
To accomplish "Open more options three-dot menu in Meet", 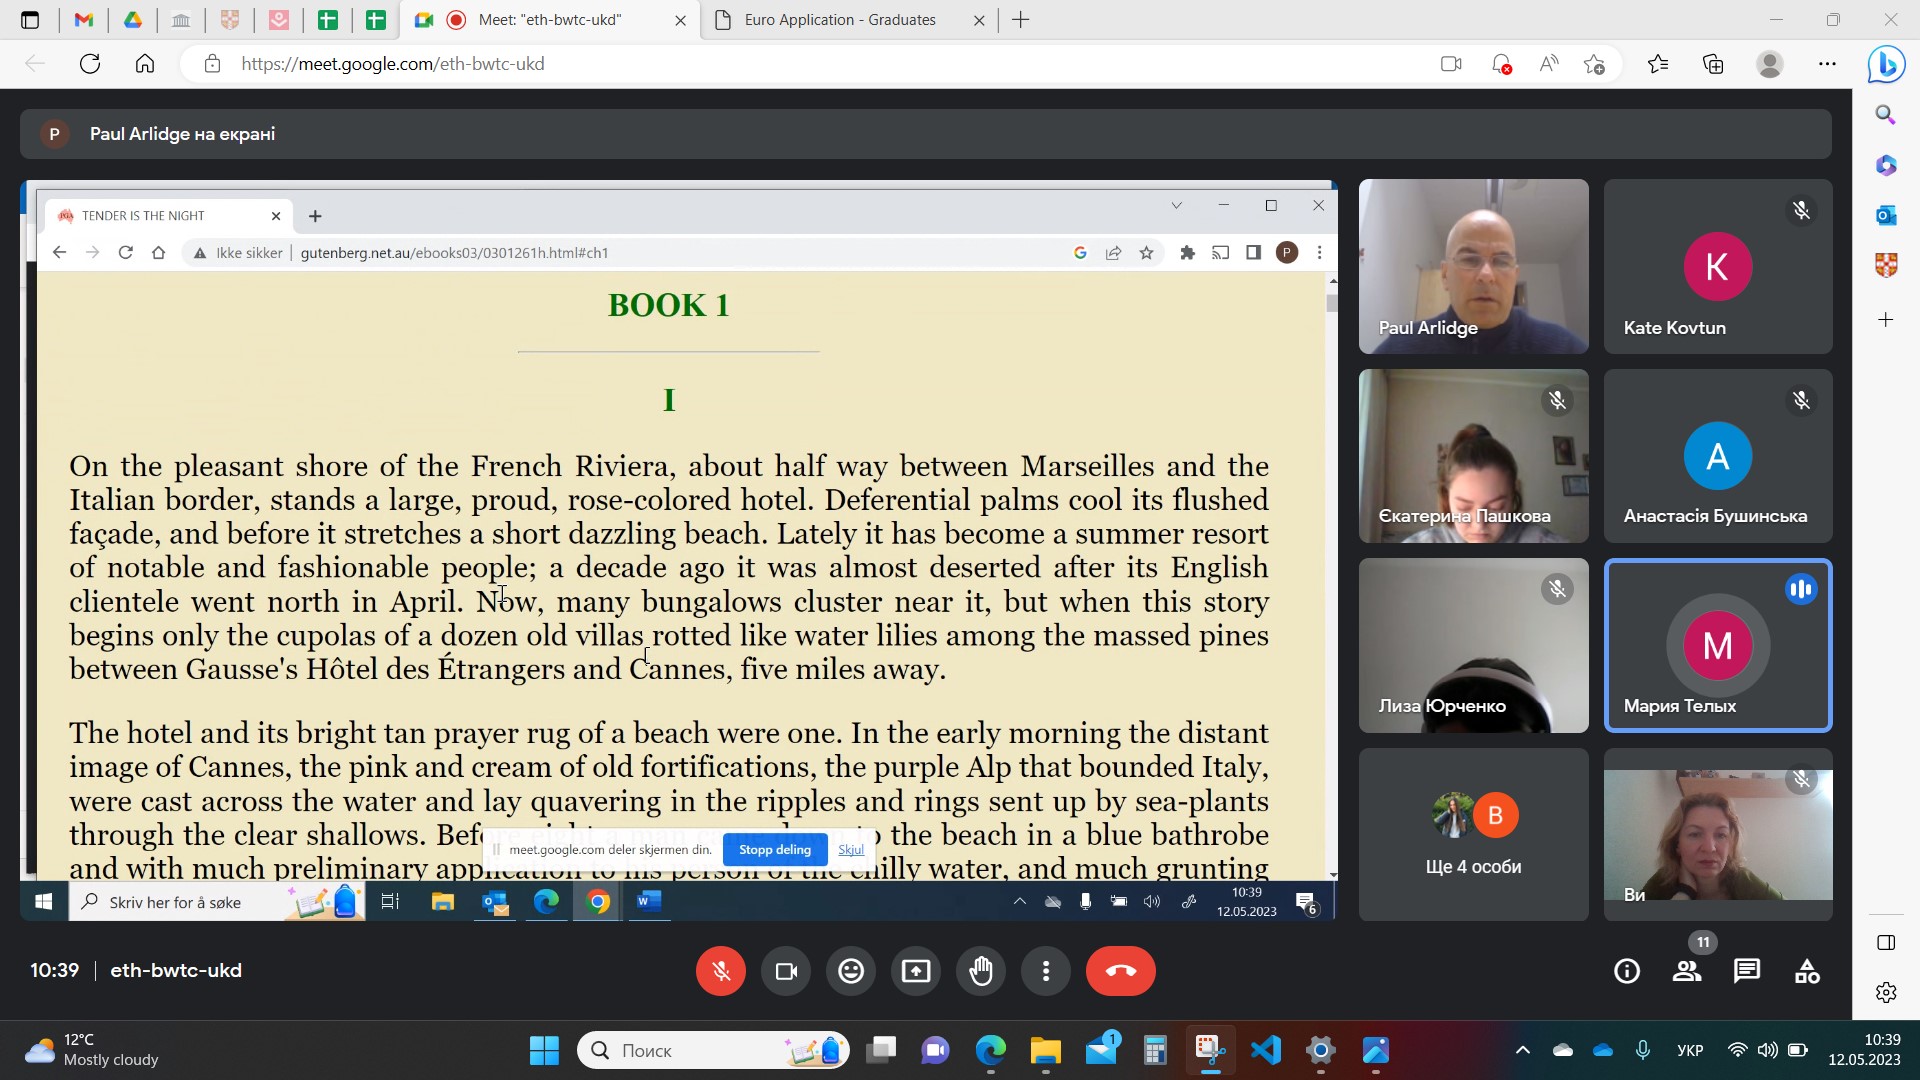I will click(1046, 971).
